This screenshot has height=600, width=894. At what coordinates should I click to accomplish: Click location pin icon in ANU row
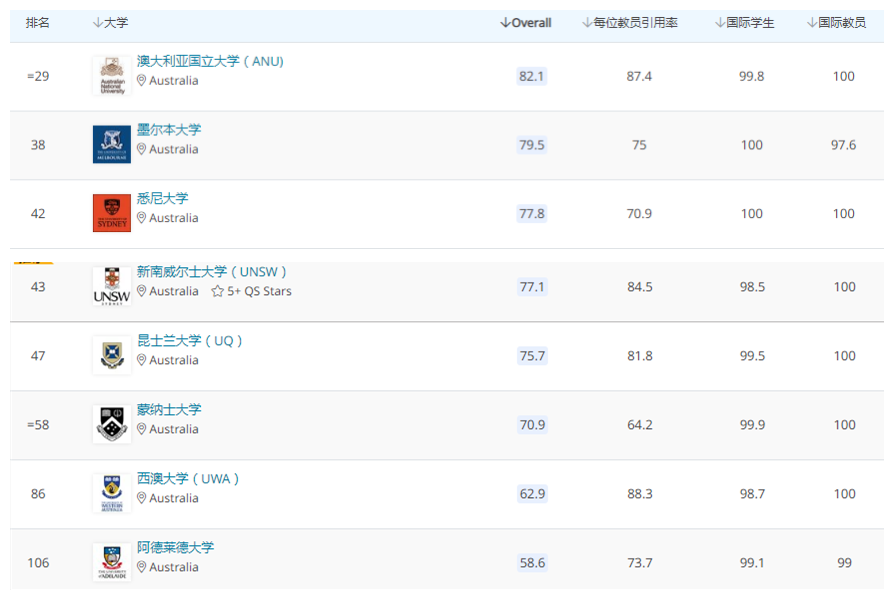coord(141,80)
